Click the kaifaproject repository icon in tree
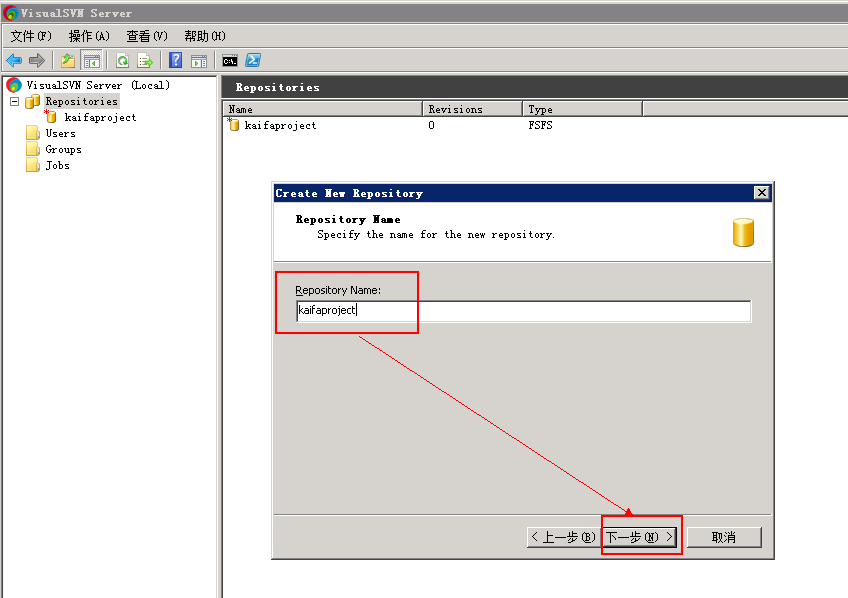848x598 pixels. pyautogui.click(x=50, y=116)
